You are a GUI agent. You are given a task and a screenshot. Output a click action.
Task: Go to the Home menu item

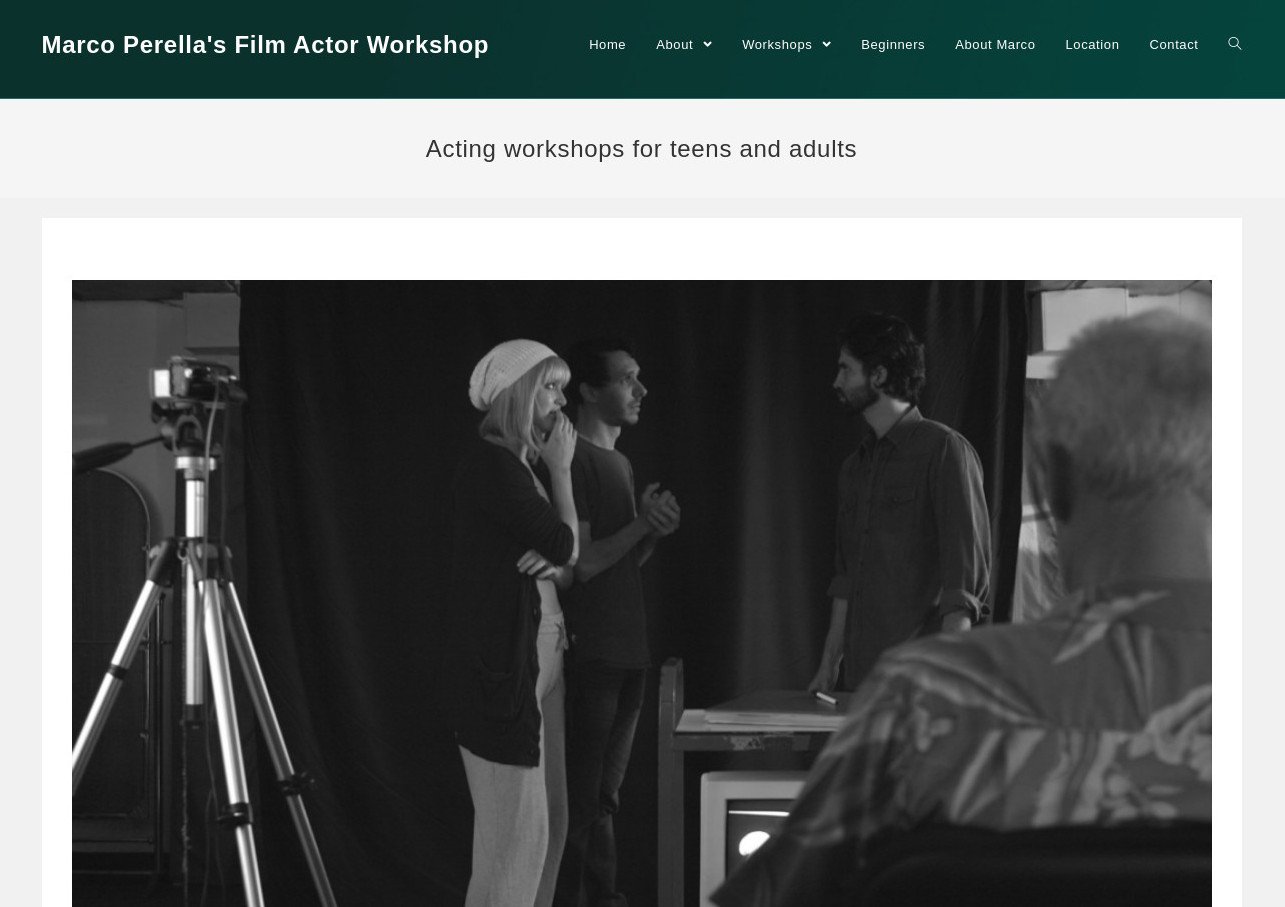[x=607, y=45]
